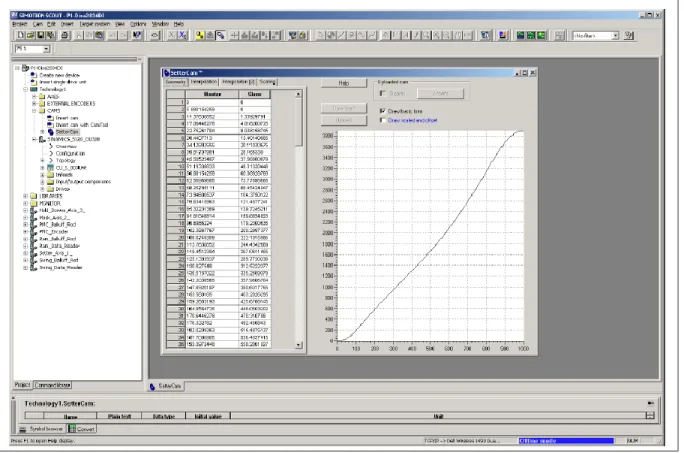
Task: Click the third green monitor toolbar icon
Action: pyautogui.click(x=541, y=35)
